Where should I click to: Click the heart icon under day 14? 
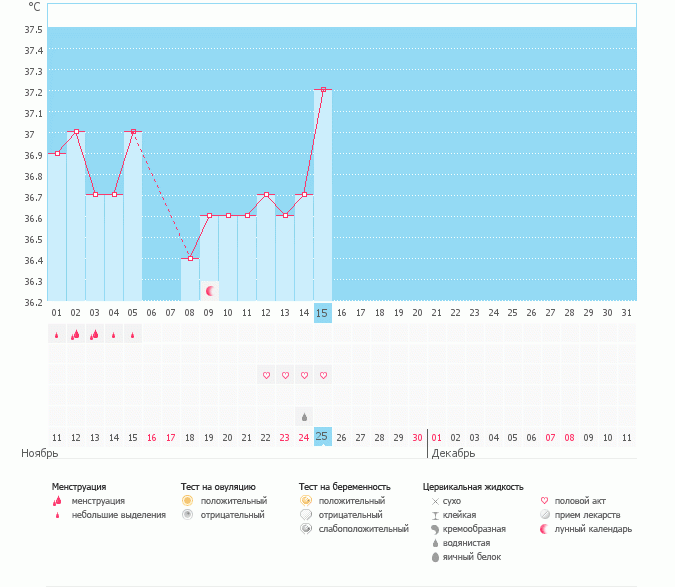click(304, 375)
